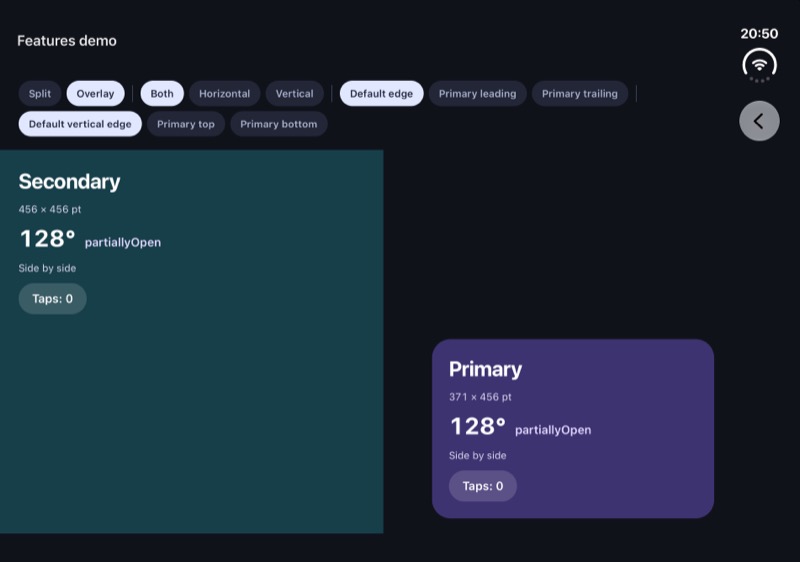Click the Features demo title
Image resolution: width=800 pixels, height=562 pixels.
67,41
